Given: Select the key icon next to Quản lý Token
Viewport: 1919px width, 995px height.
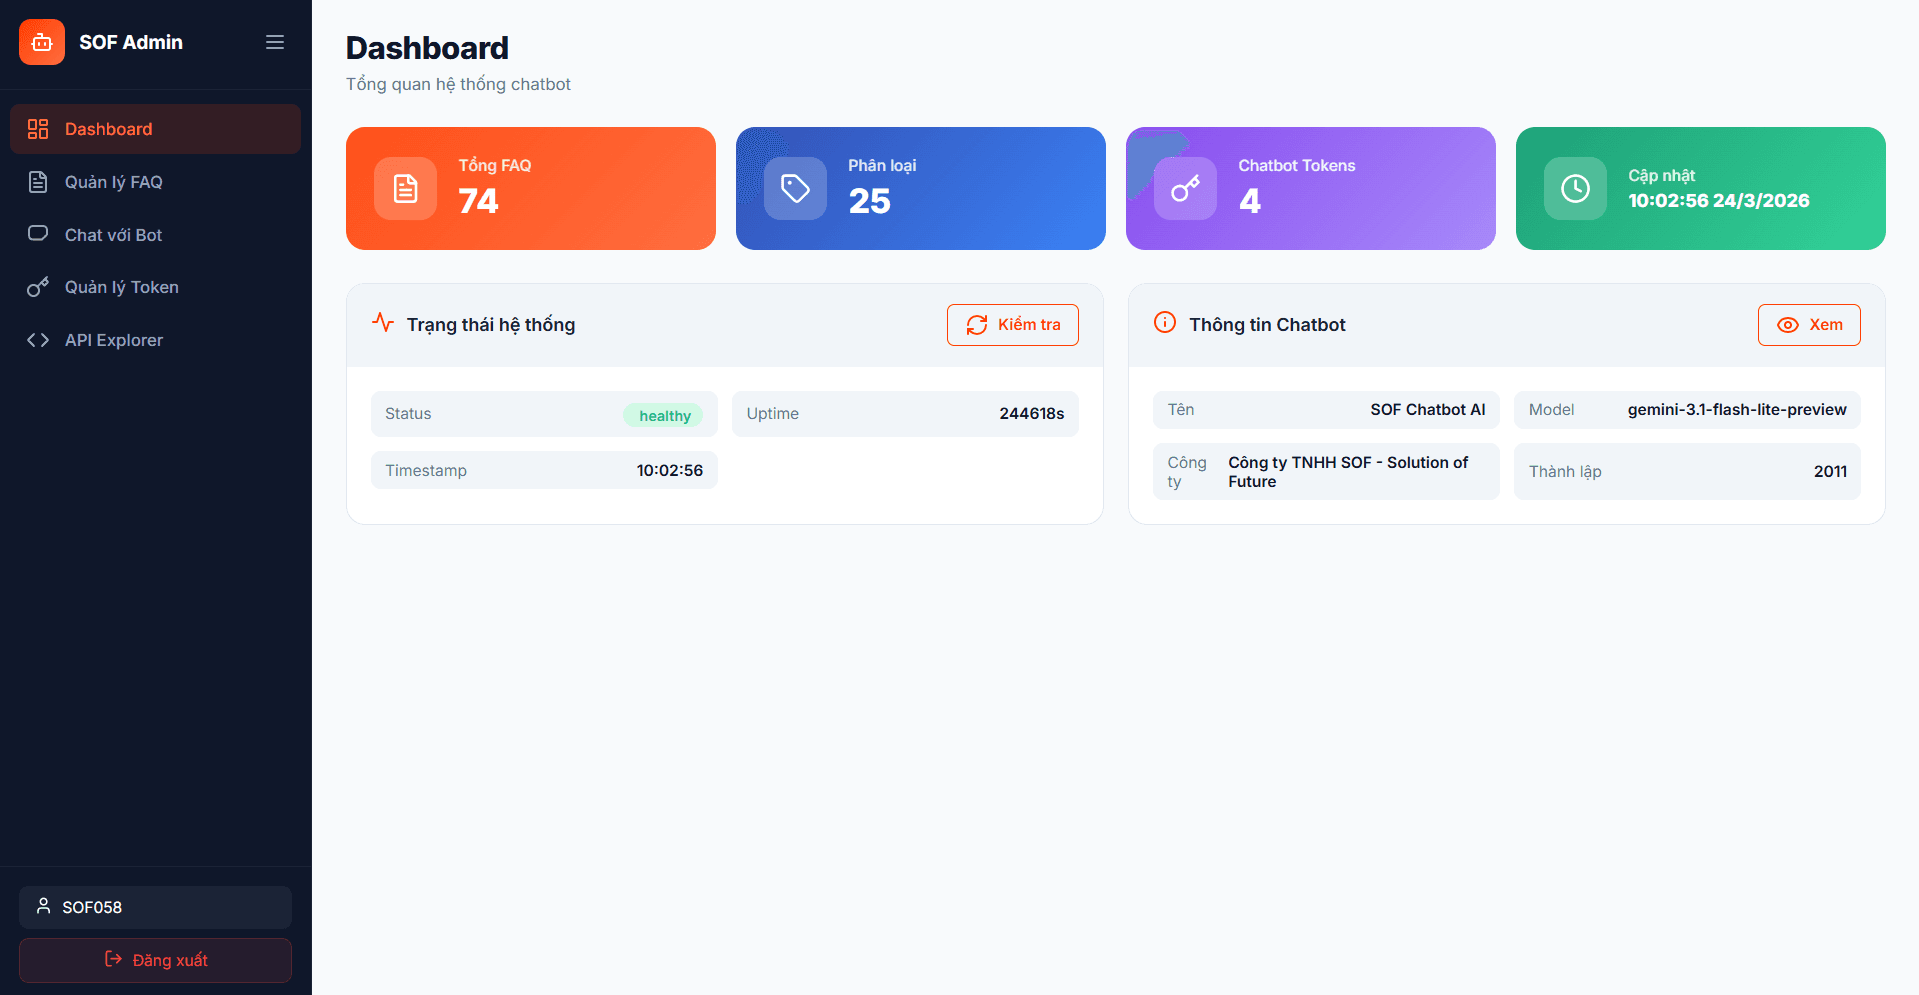Looking at the screenshot, I should click(38, 287).
